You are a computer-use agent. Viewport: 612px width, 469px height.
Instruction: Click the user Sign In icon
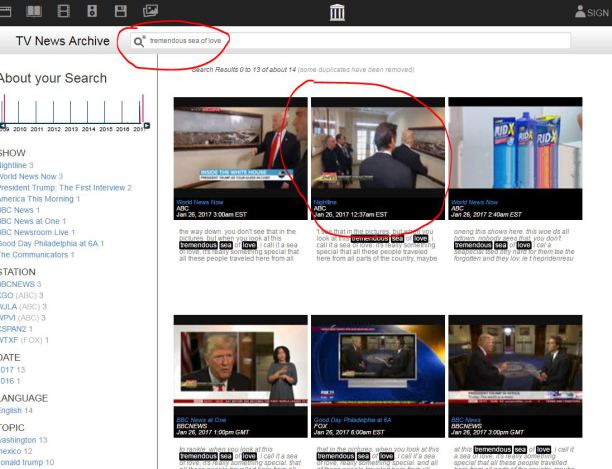pos(580,12)
